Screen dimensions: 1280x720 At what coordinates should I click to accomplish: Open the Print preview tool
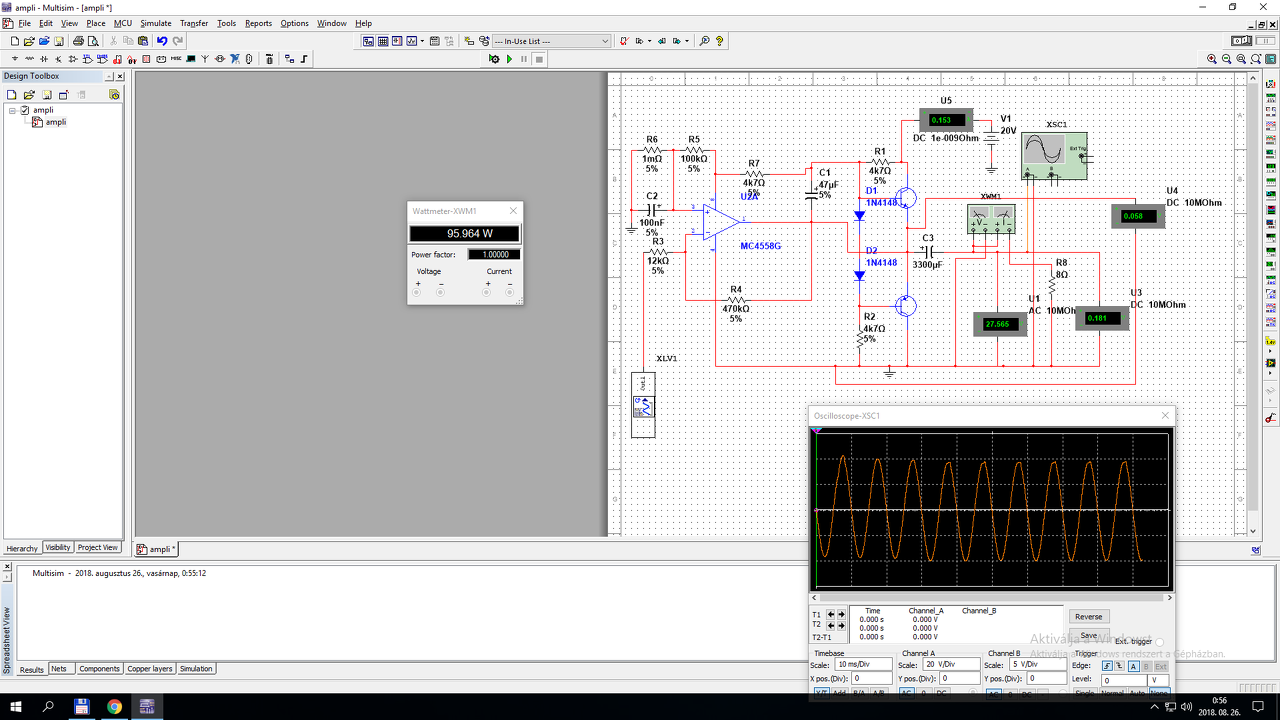pos(93,41)
